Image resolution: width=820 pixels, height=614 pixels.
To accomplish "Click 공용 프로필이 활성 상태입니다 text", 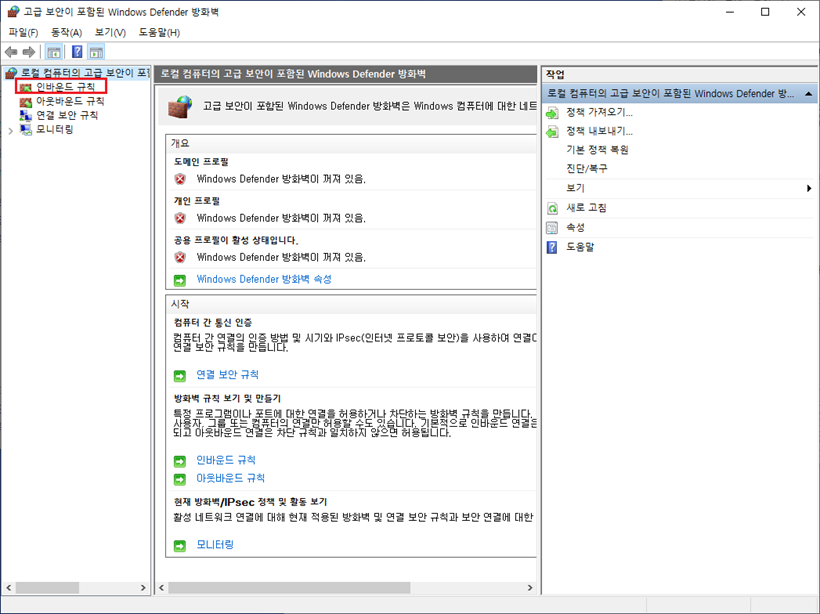I will click(x=236, y=241).
